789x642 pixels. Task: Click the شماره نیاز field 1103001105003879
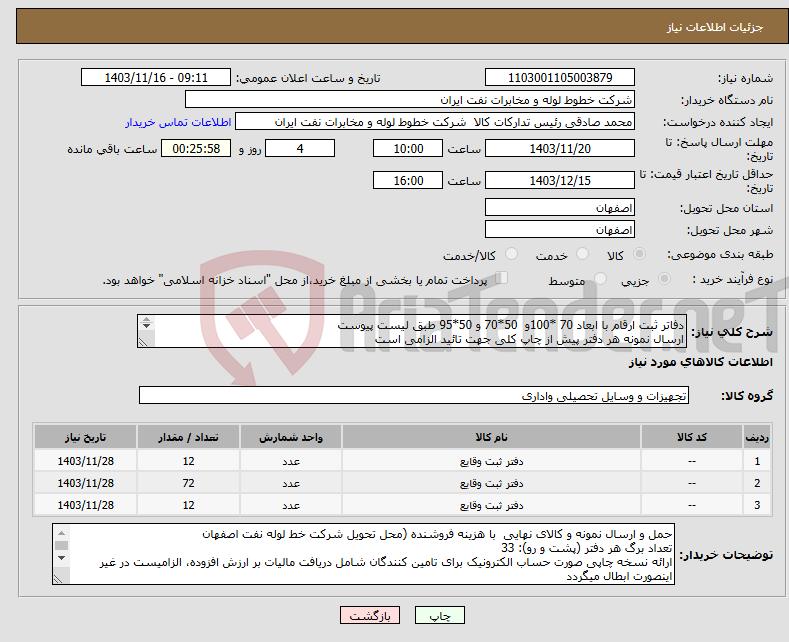coord(560,77)
